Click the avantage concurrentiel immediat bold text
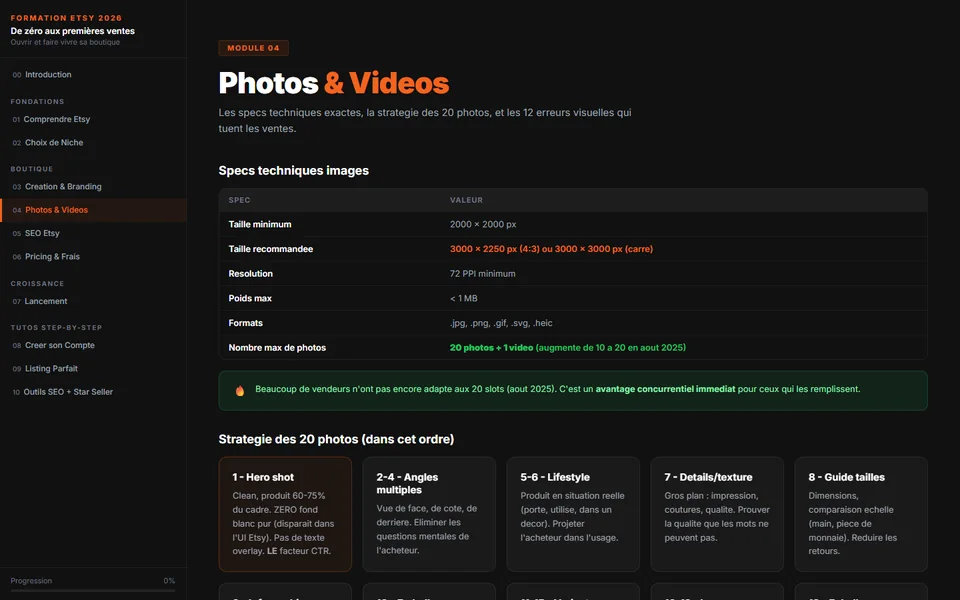Image resolution: width=960 pixels, height=600 pixels. 666,389
